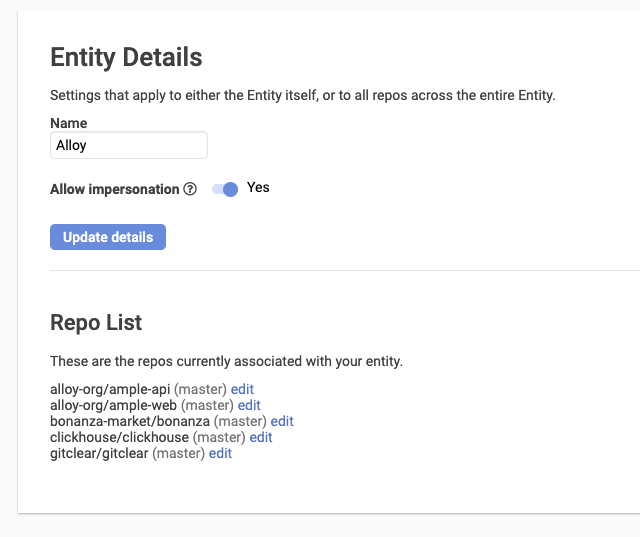Edit the alloy-org/ample-api repo

coord(242,389)
